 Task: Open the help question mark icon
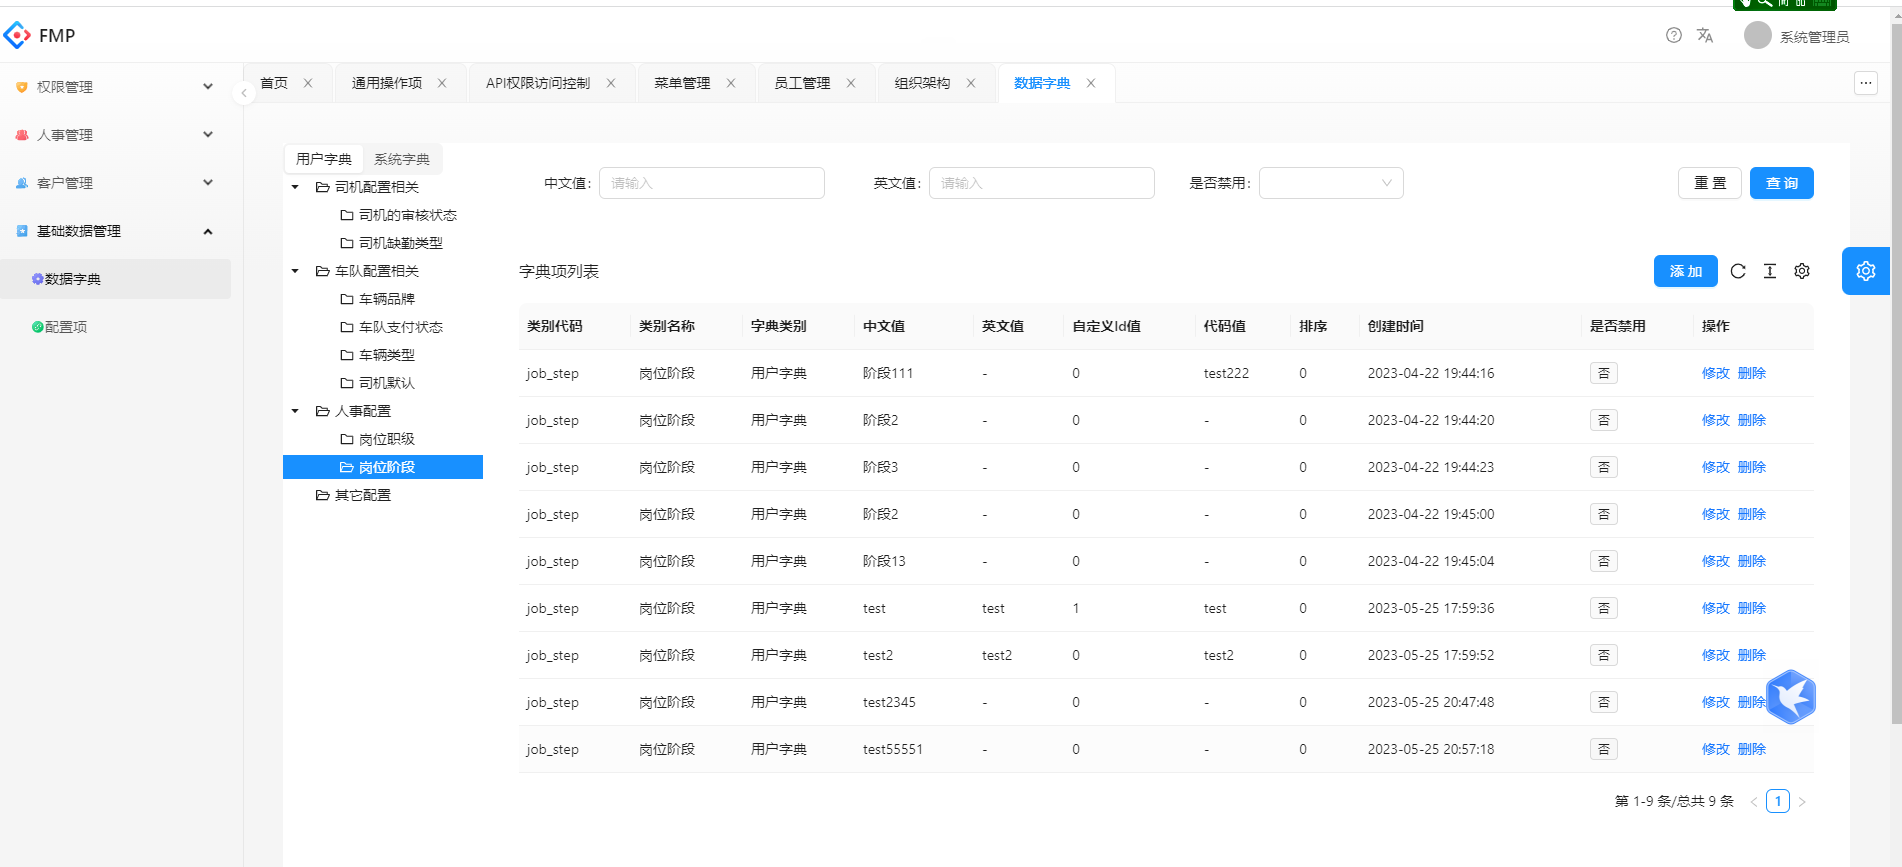click(x=1674, y=35)
